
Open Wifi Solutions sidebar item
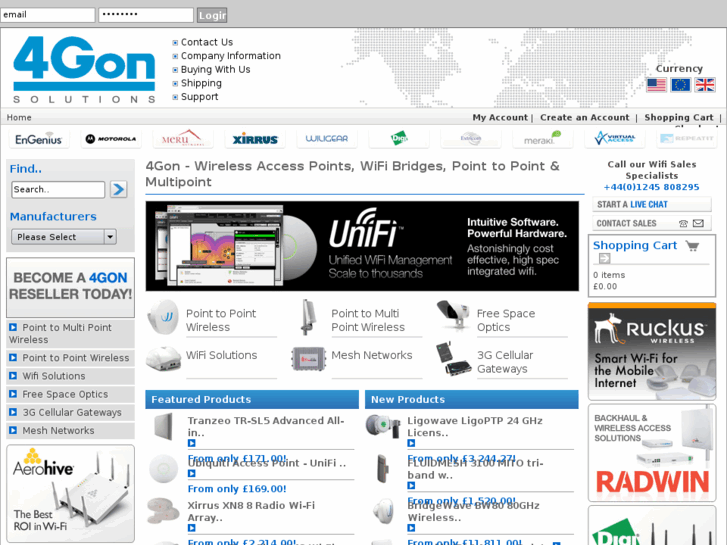coord(70,376)
